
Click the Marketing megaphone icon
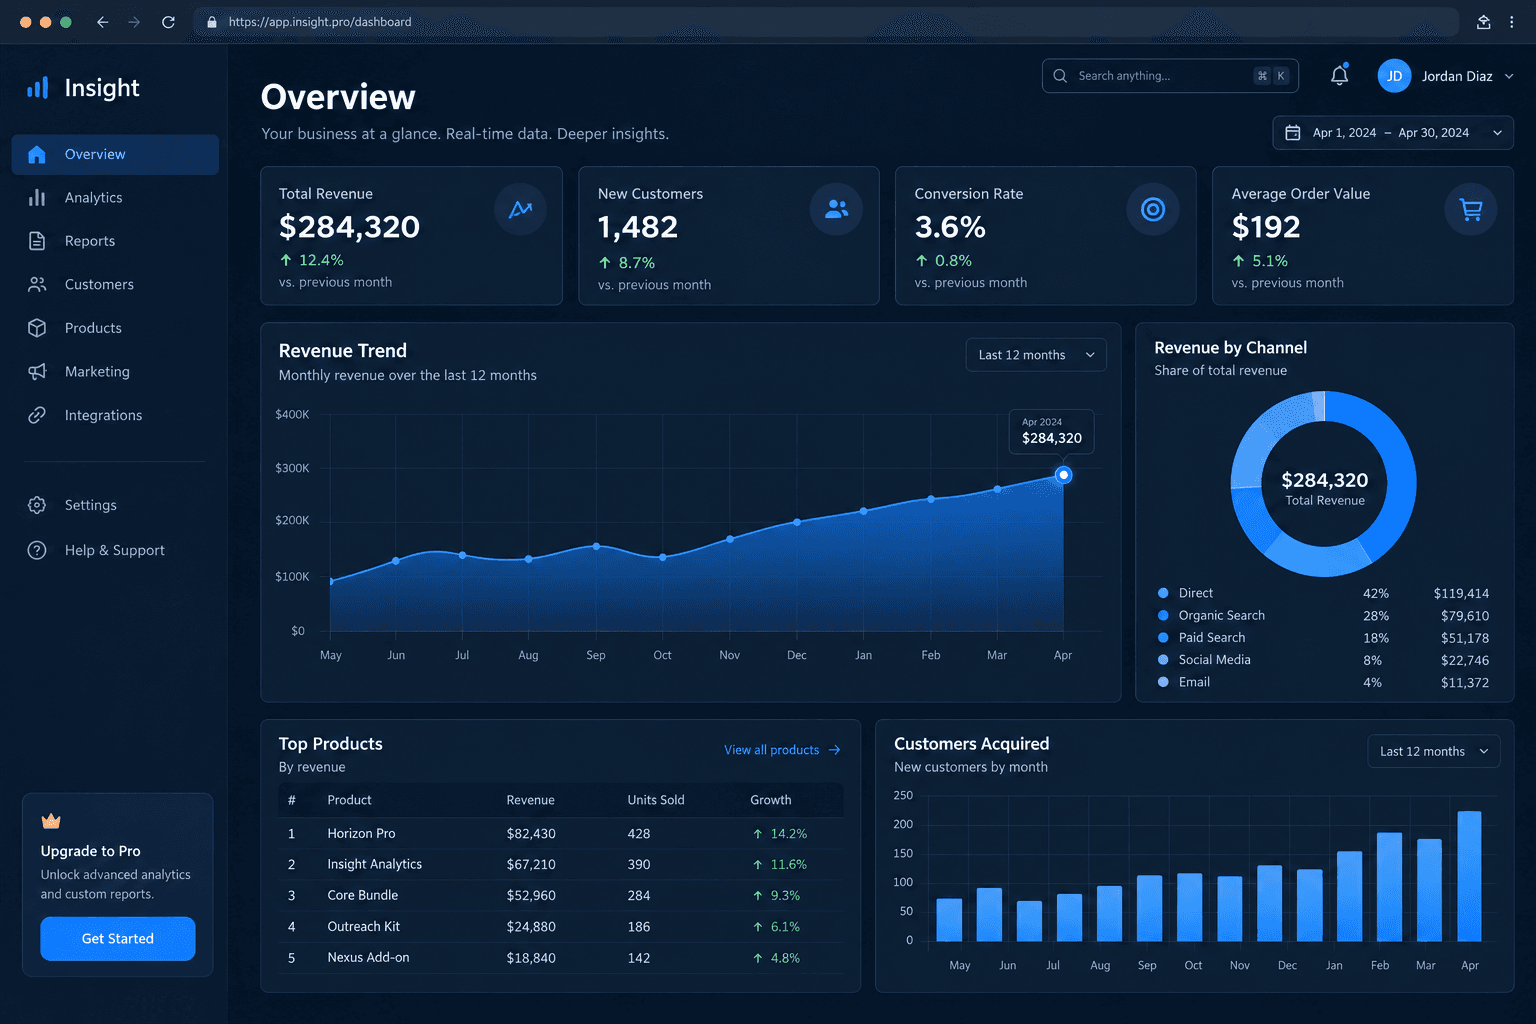tap(37, 371)
